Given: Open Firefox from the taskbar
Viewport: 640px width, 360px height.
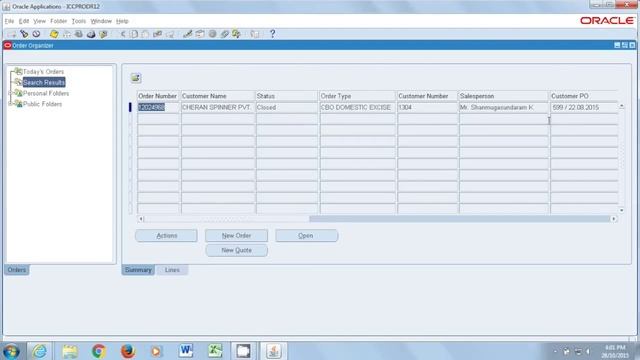Looking at the screenshot, I should point(127,351).
